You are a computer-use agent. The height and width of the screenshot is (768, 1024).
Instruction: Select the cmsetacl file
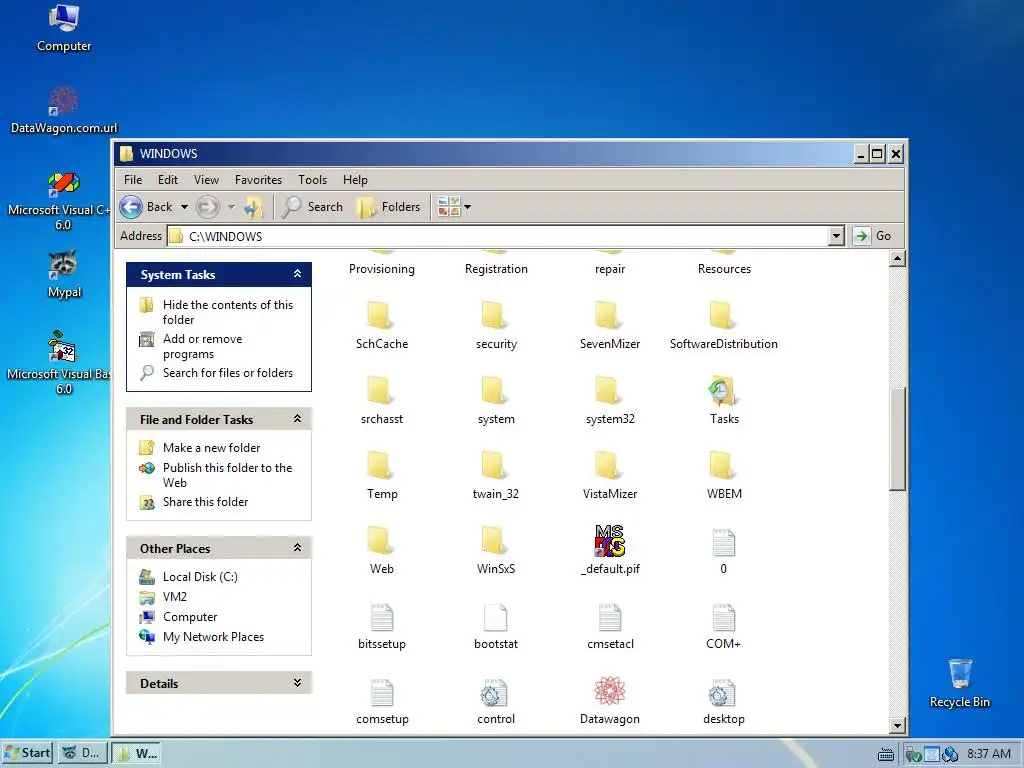point(609,626)
